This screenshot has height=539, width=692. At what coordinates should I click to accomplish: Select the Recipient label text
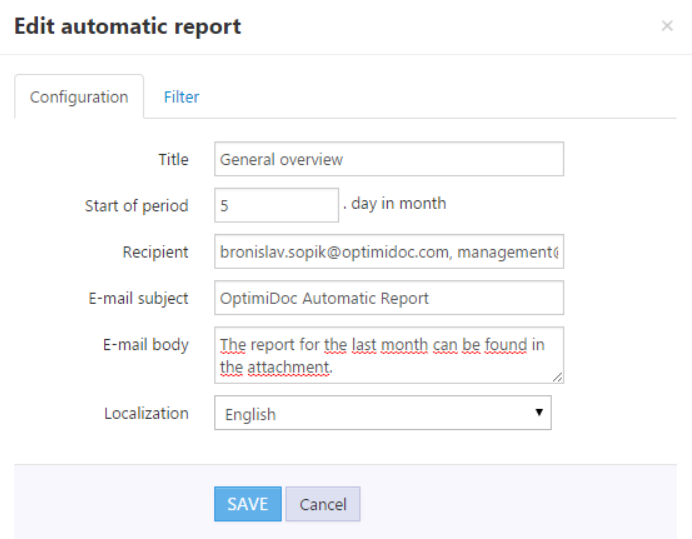point(155,252)
